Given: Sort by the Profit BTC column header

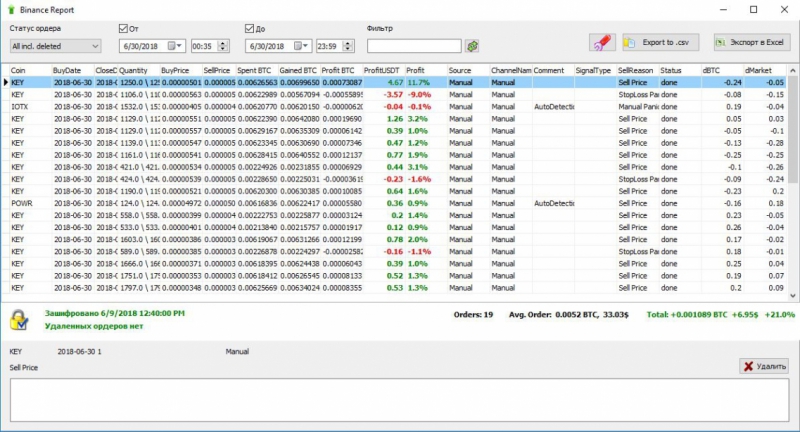Looking at the screenshot, I should [x=341, y=70].
